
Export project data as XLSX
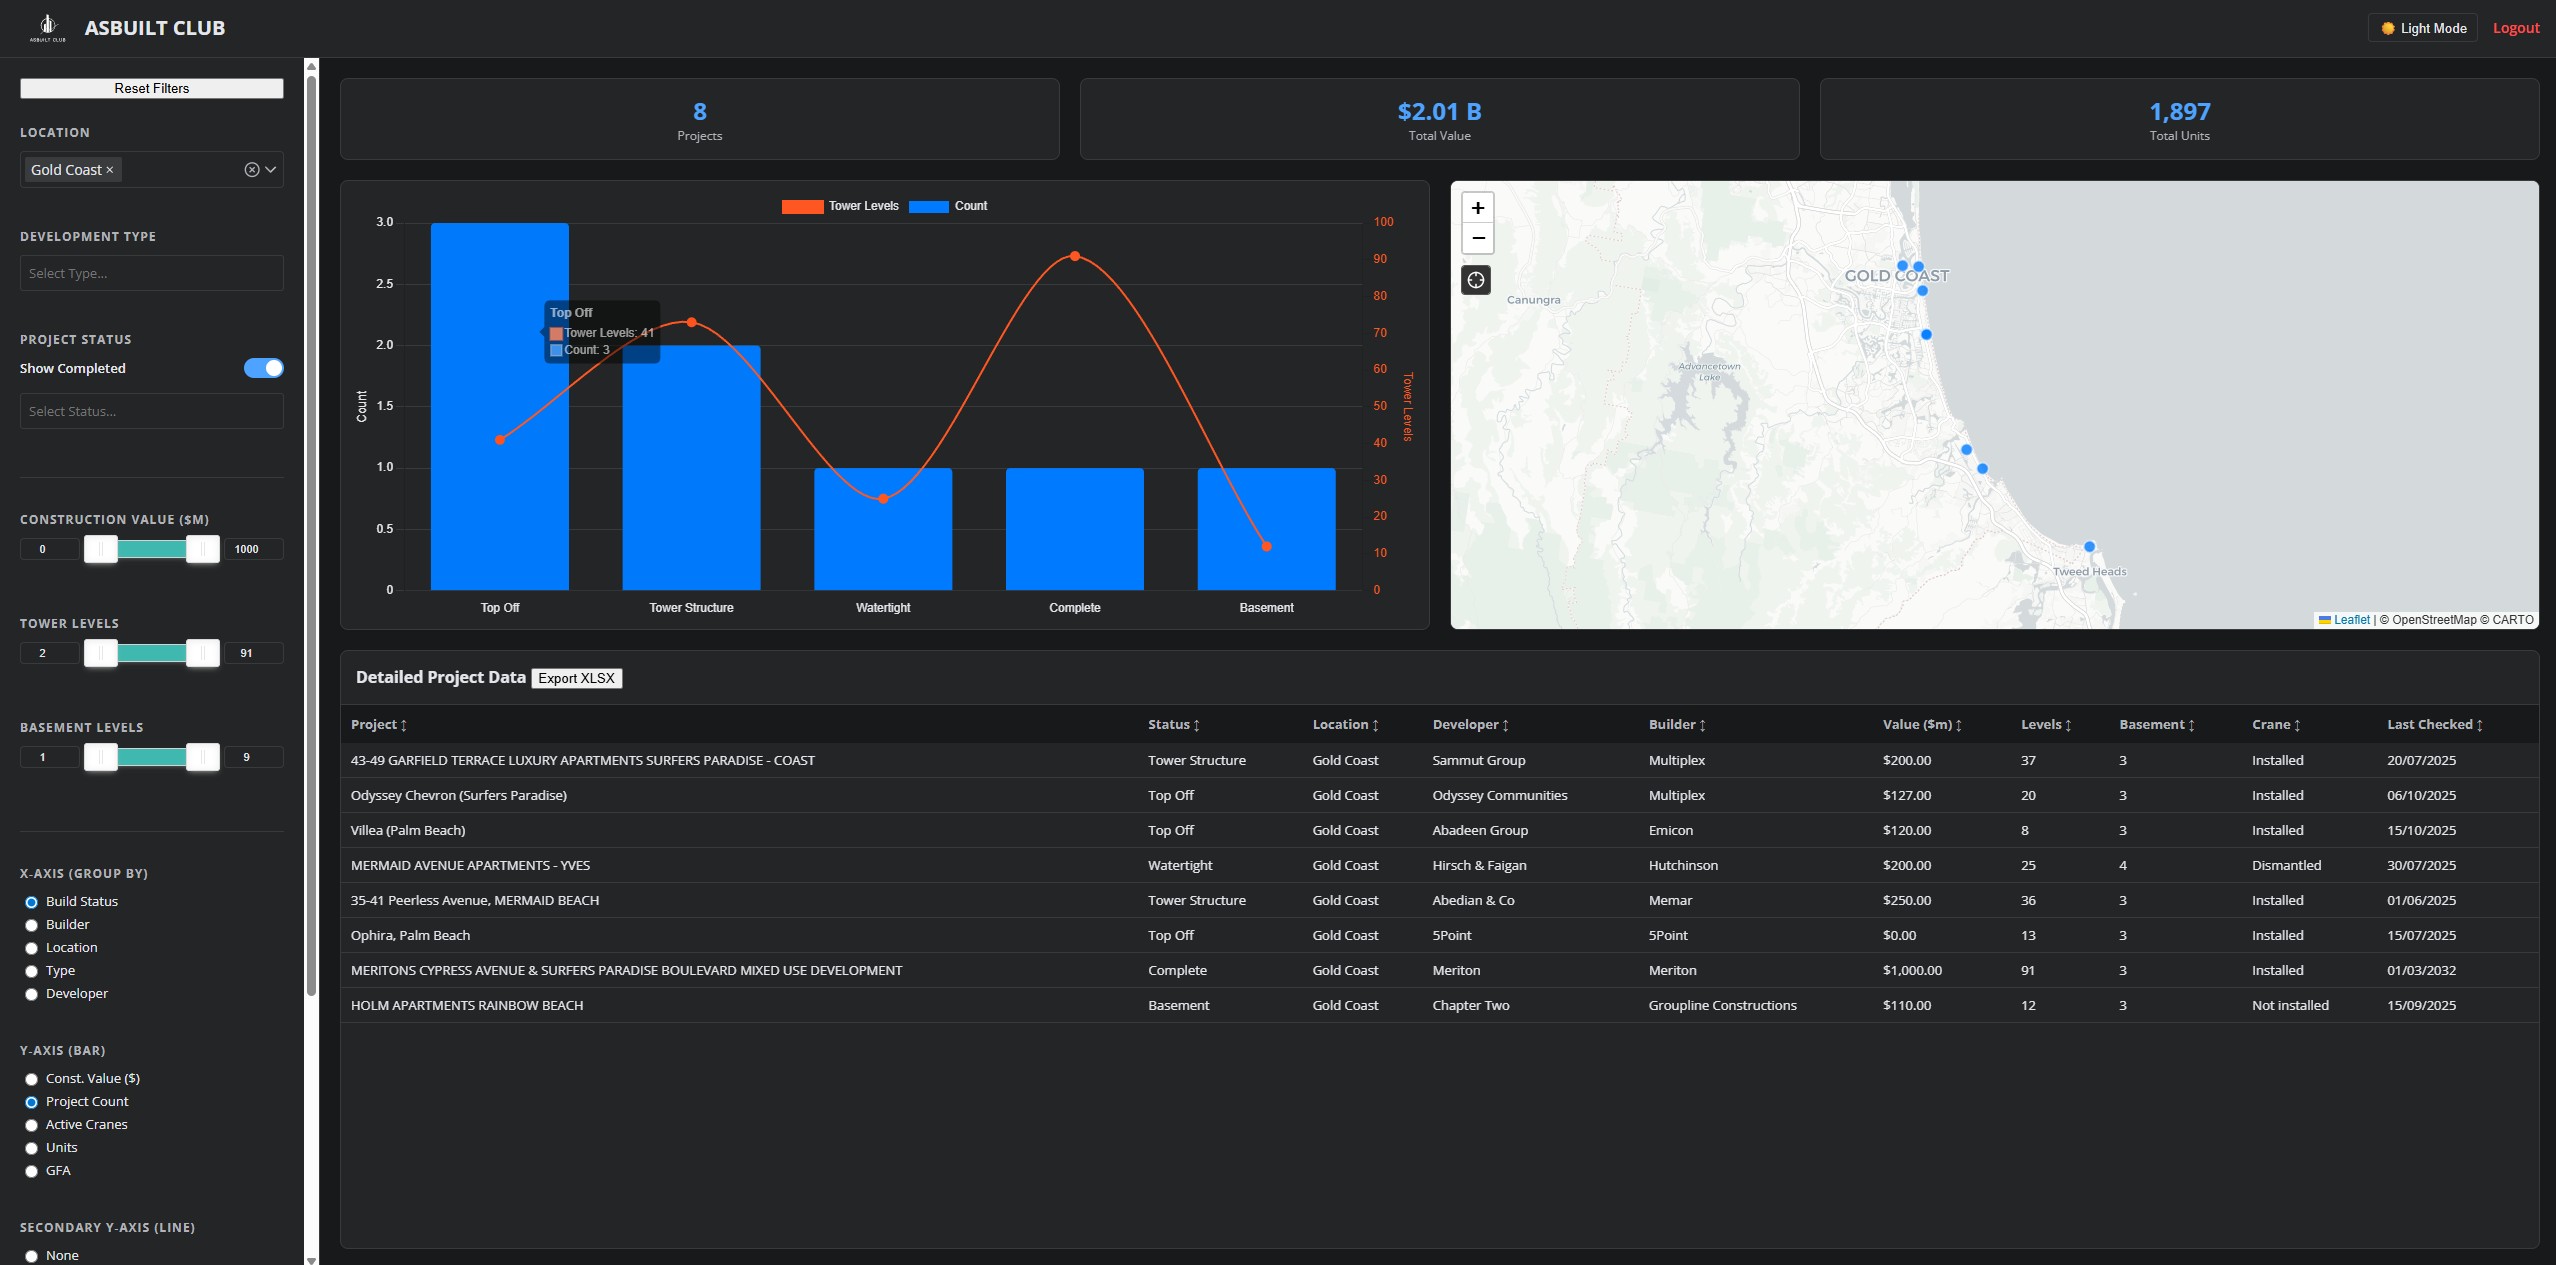point(577,678)
